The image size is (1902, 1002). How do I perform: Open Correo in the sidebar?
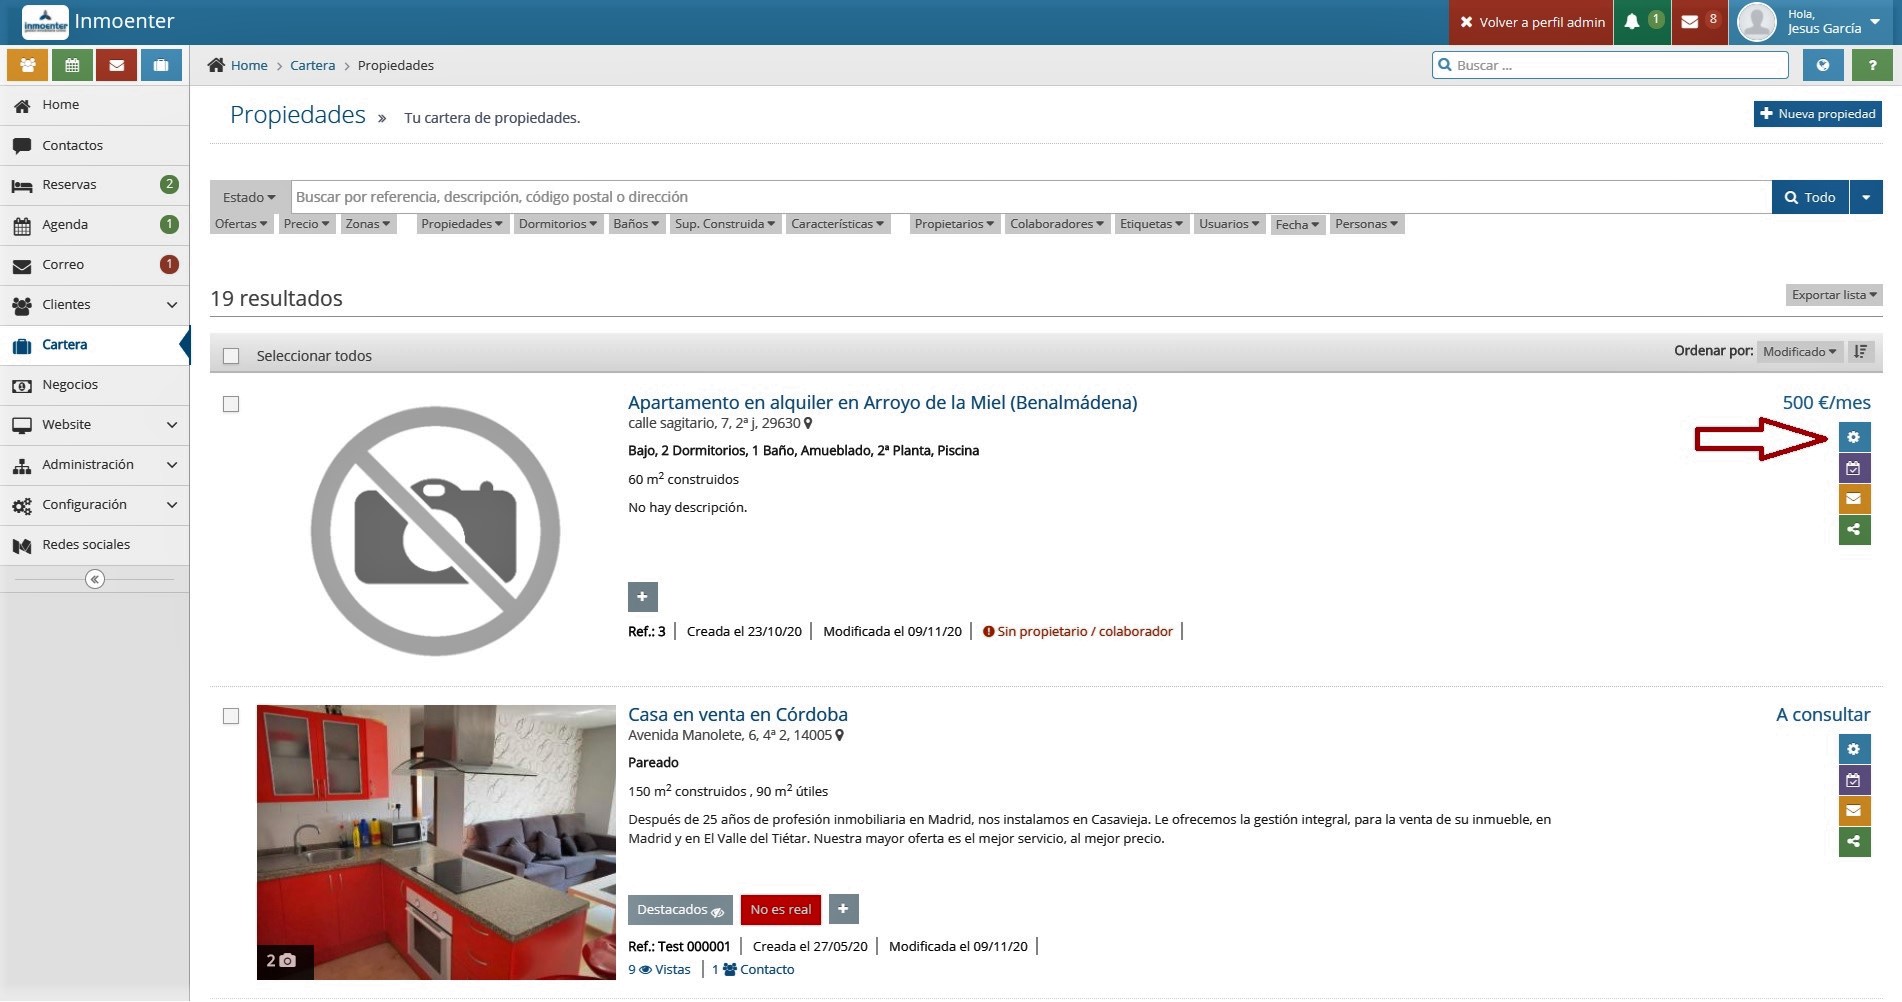click(x=95, y=265)
